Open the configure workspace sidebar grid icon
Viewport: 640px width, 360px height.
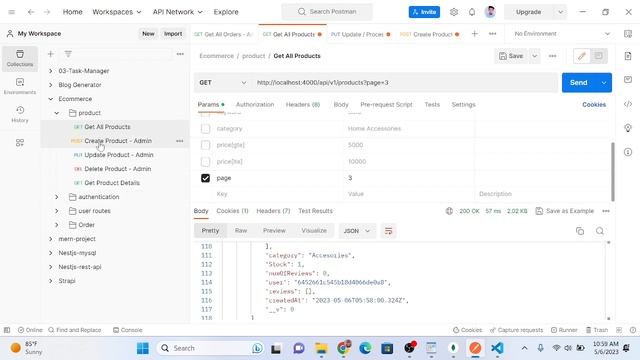coord(20,142)
